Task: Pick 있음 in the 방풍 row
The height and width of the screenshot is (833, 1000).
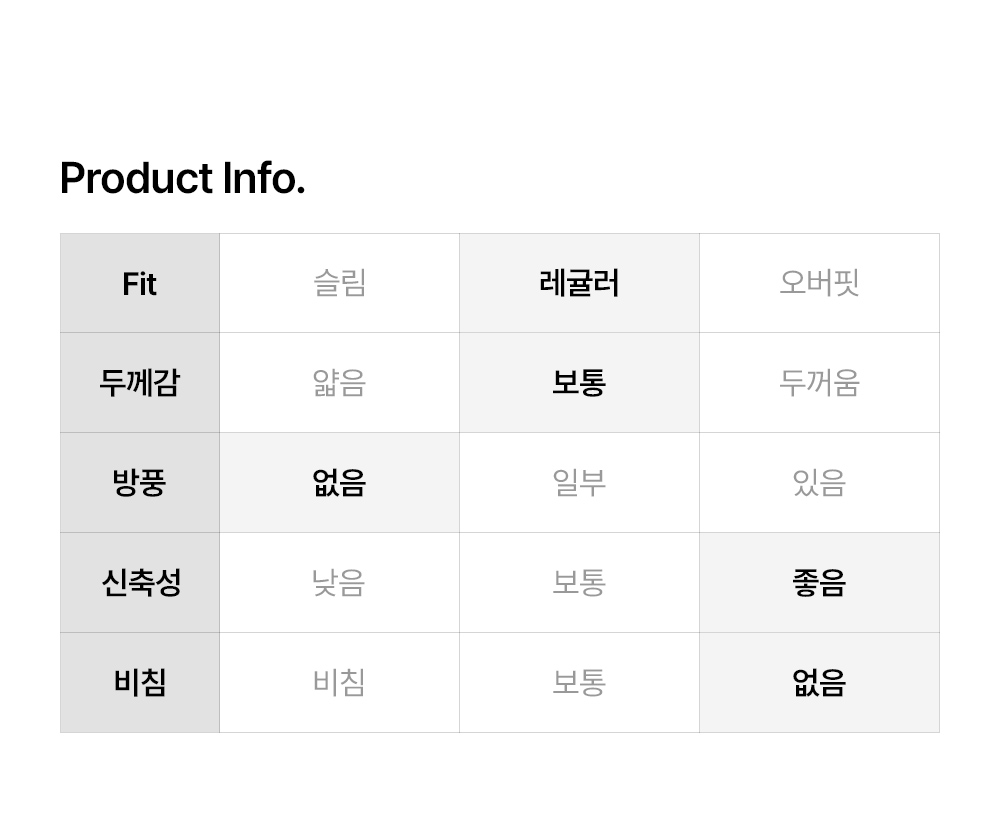Action: point(819,483)
